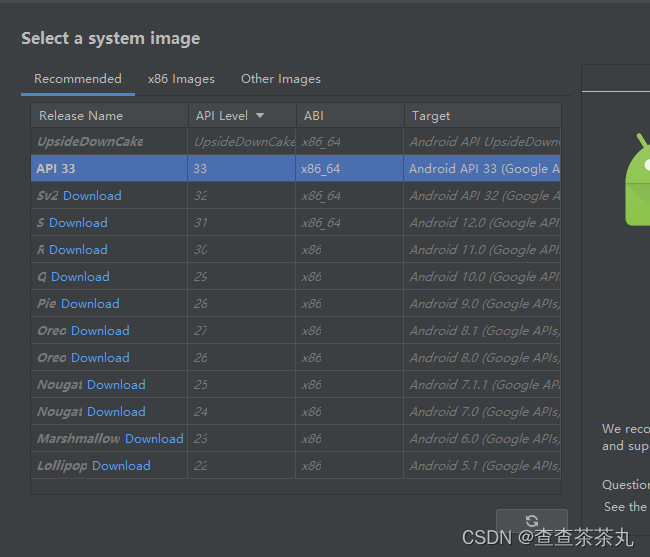
Task: Click the refresh icon button below the table
Action: tap(532, 520)
